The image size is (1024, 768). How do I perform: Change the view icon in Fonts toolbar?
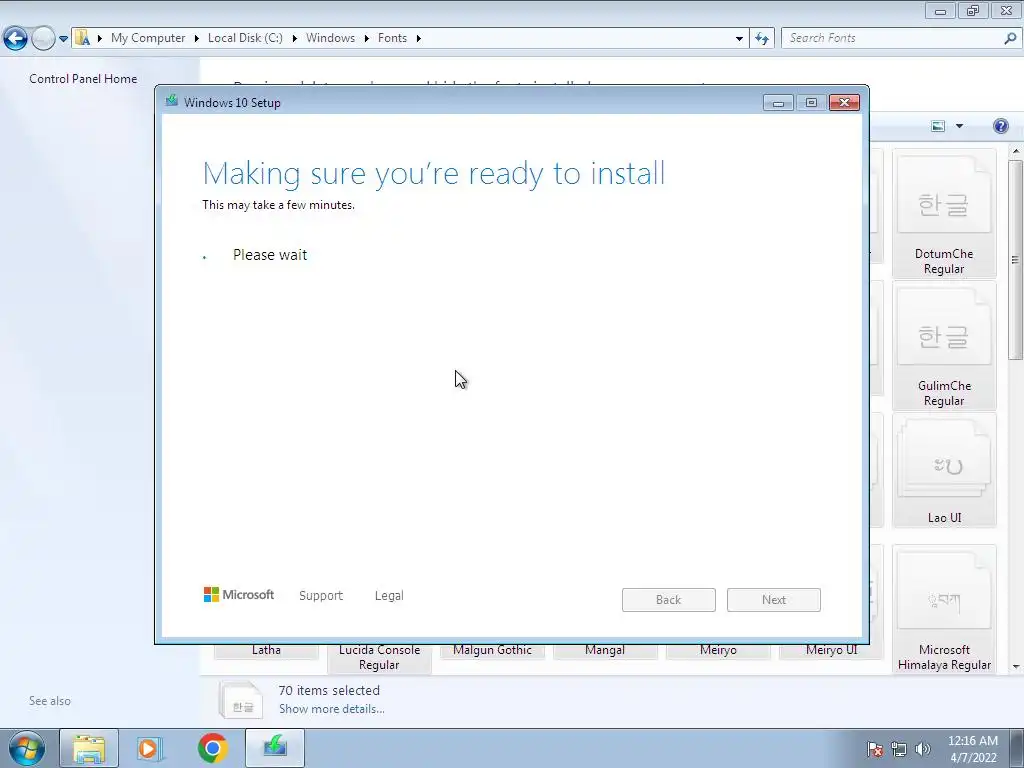coord(938,126)
